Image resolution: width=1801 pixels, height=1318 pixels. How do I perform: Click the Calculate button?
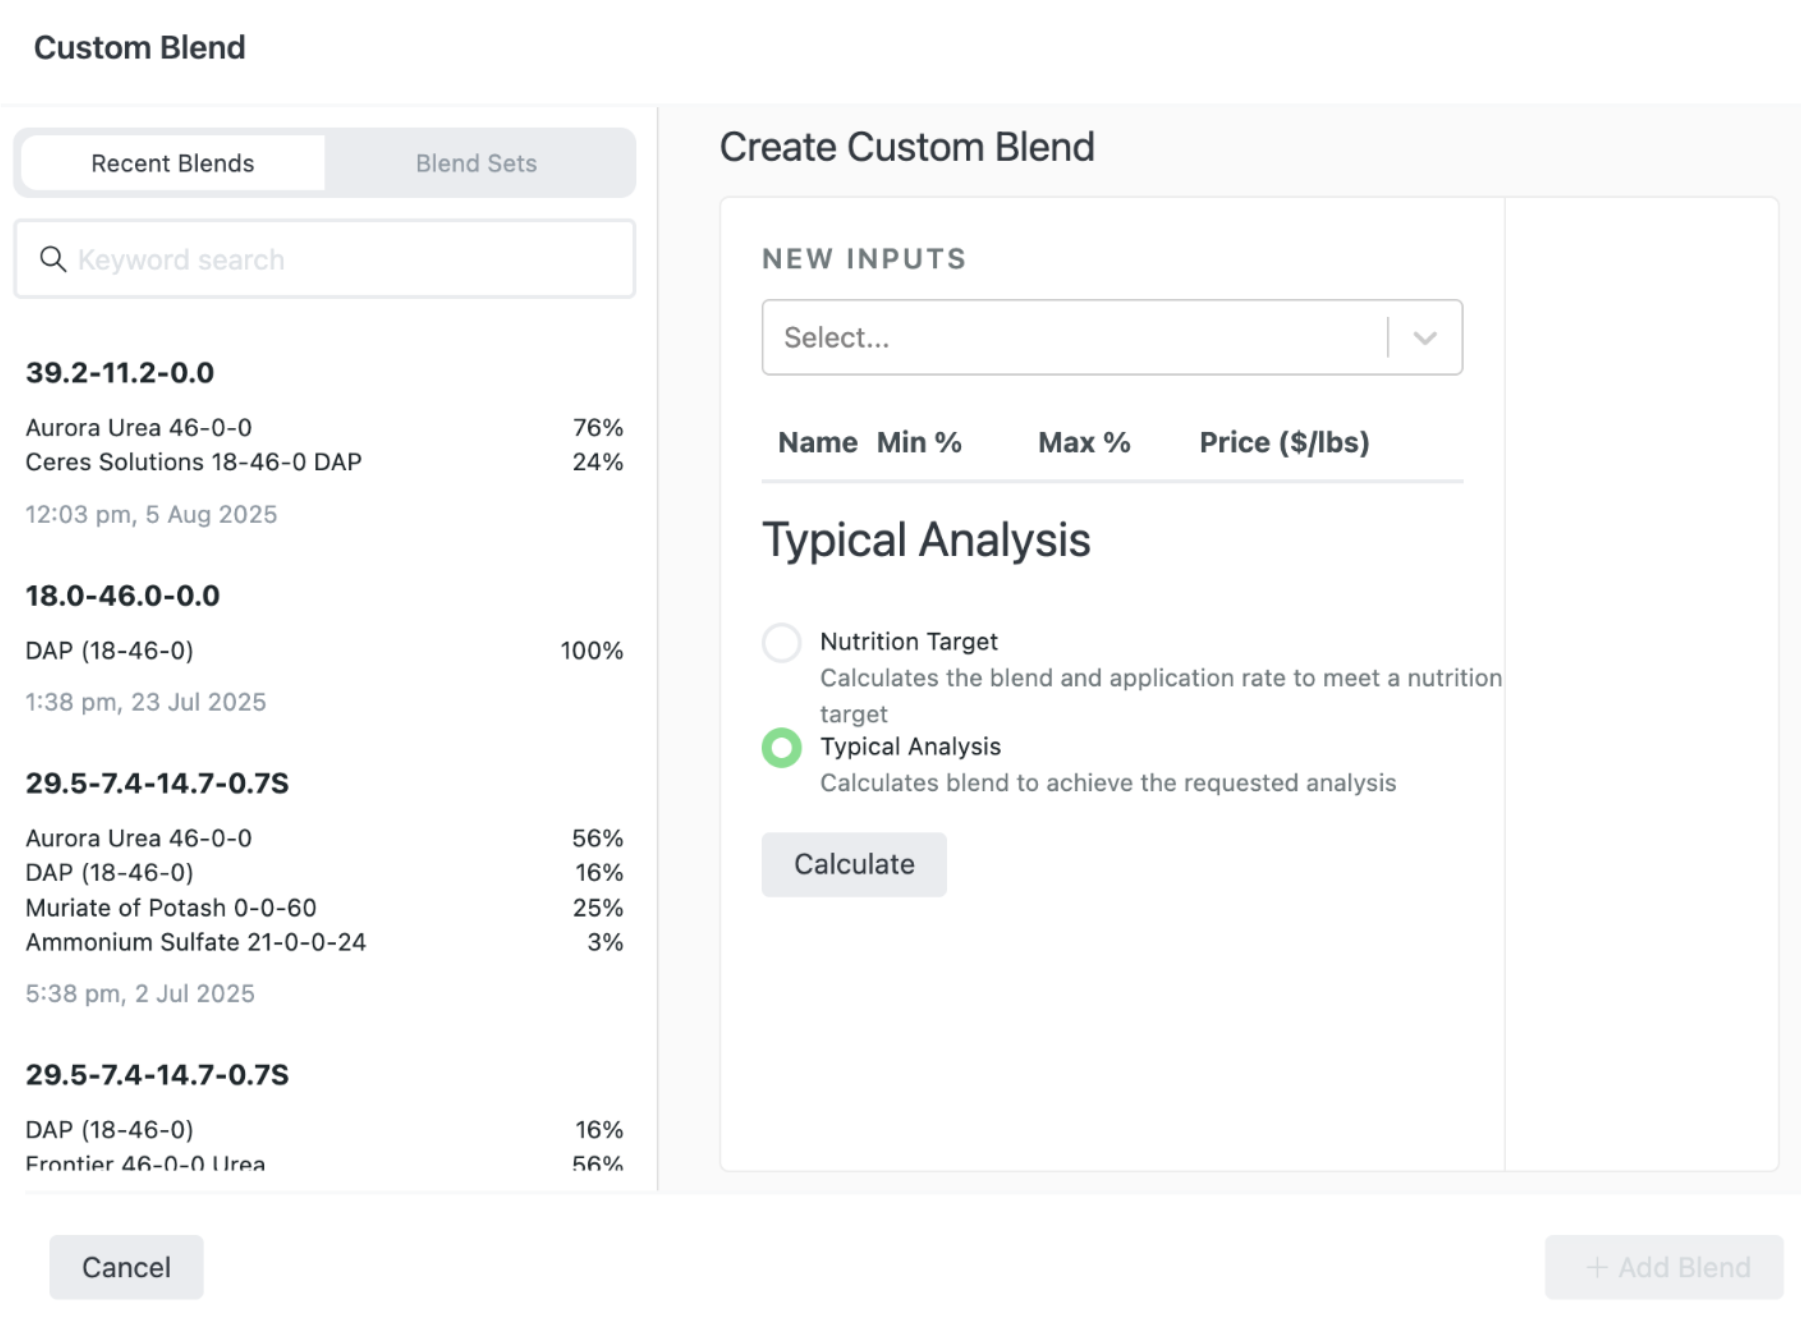pos(854,864)
